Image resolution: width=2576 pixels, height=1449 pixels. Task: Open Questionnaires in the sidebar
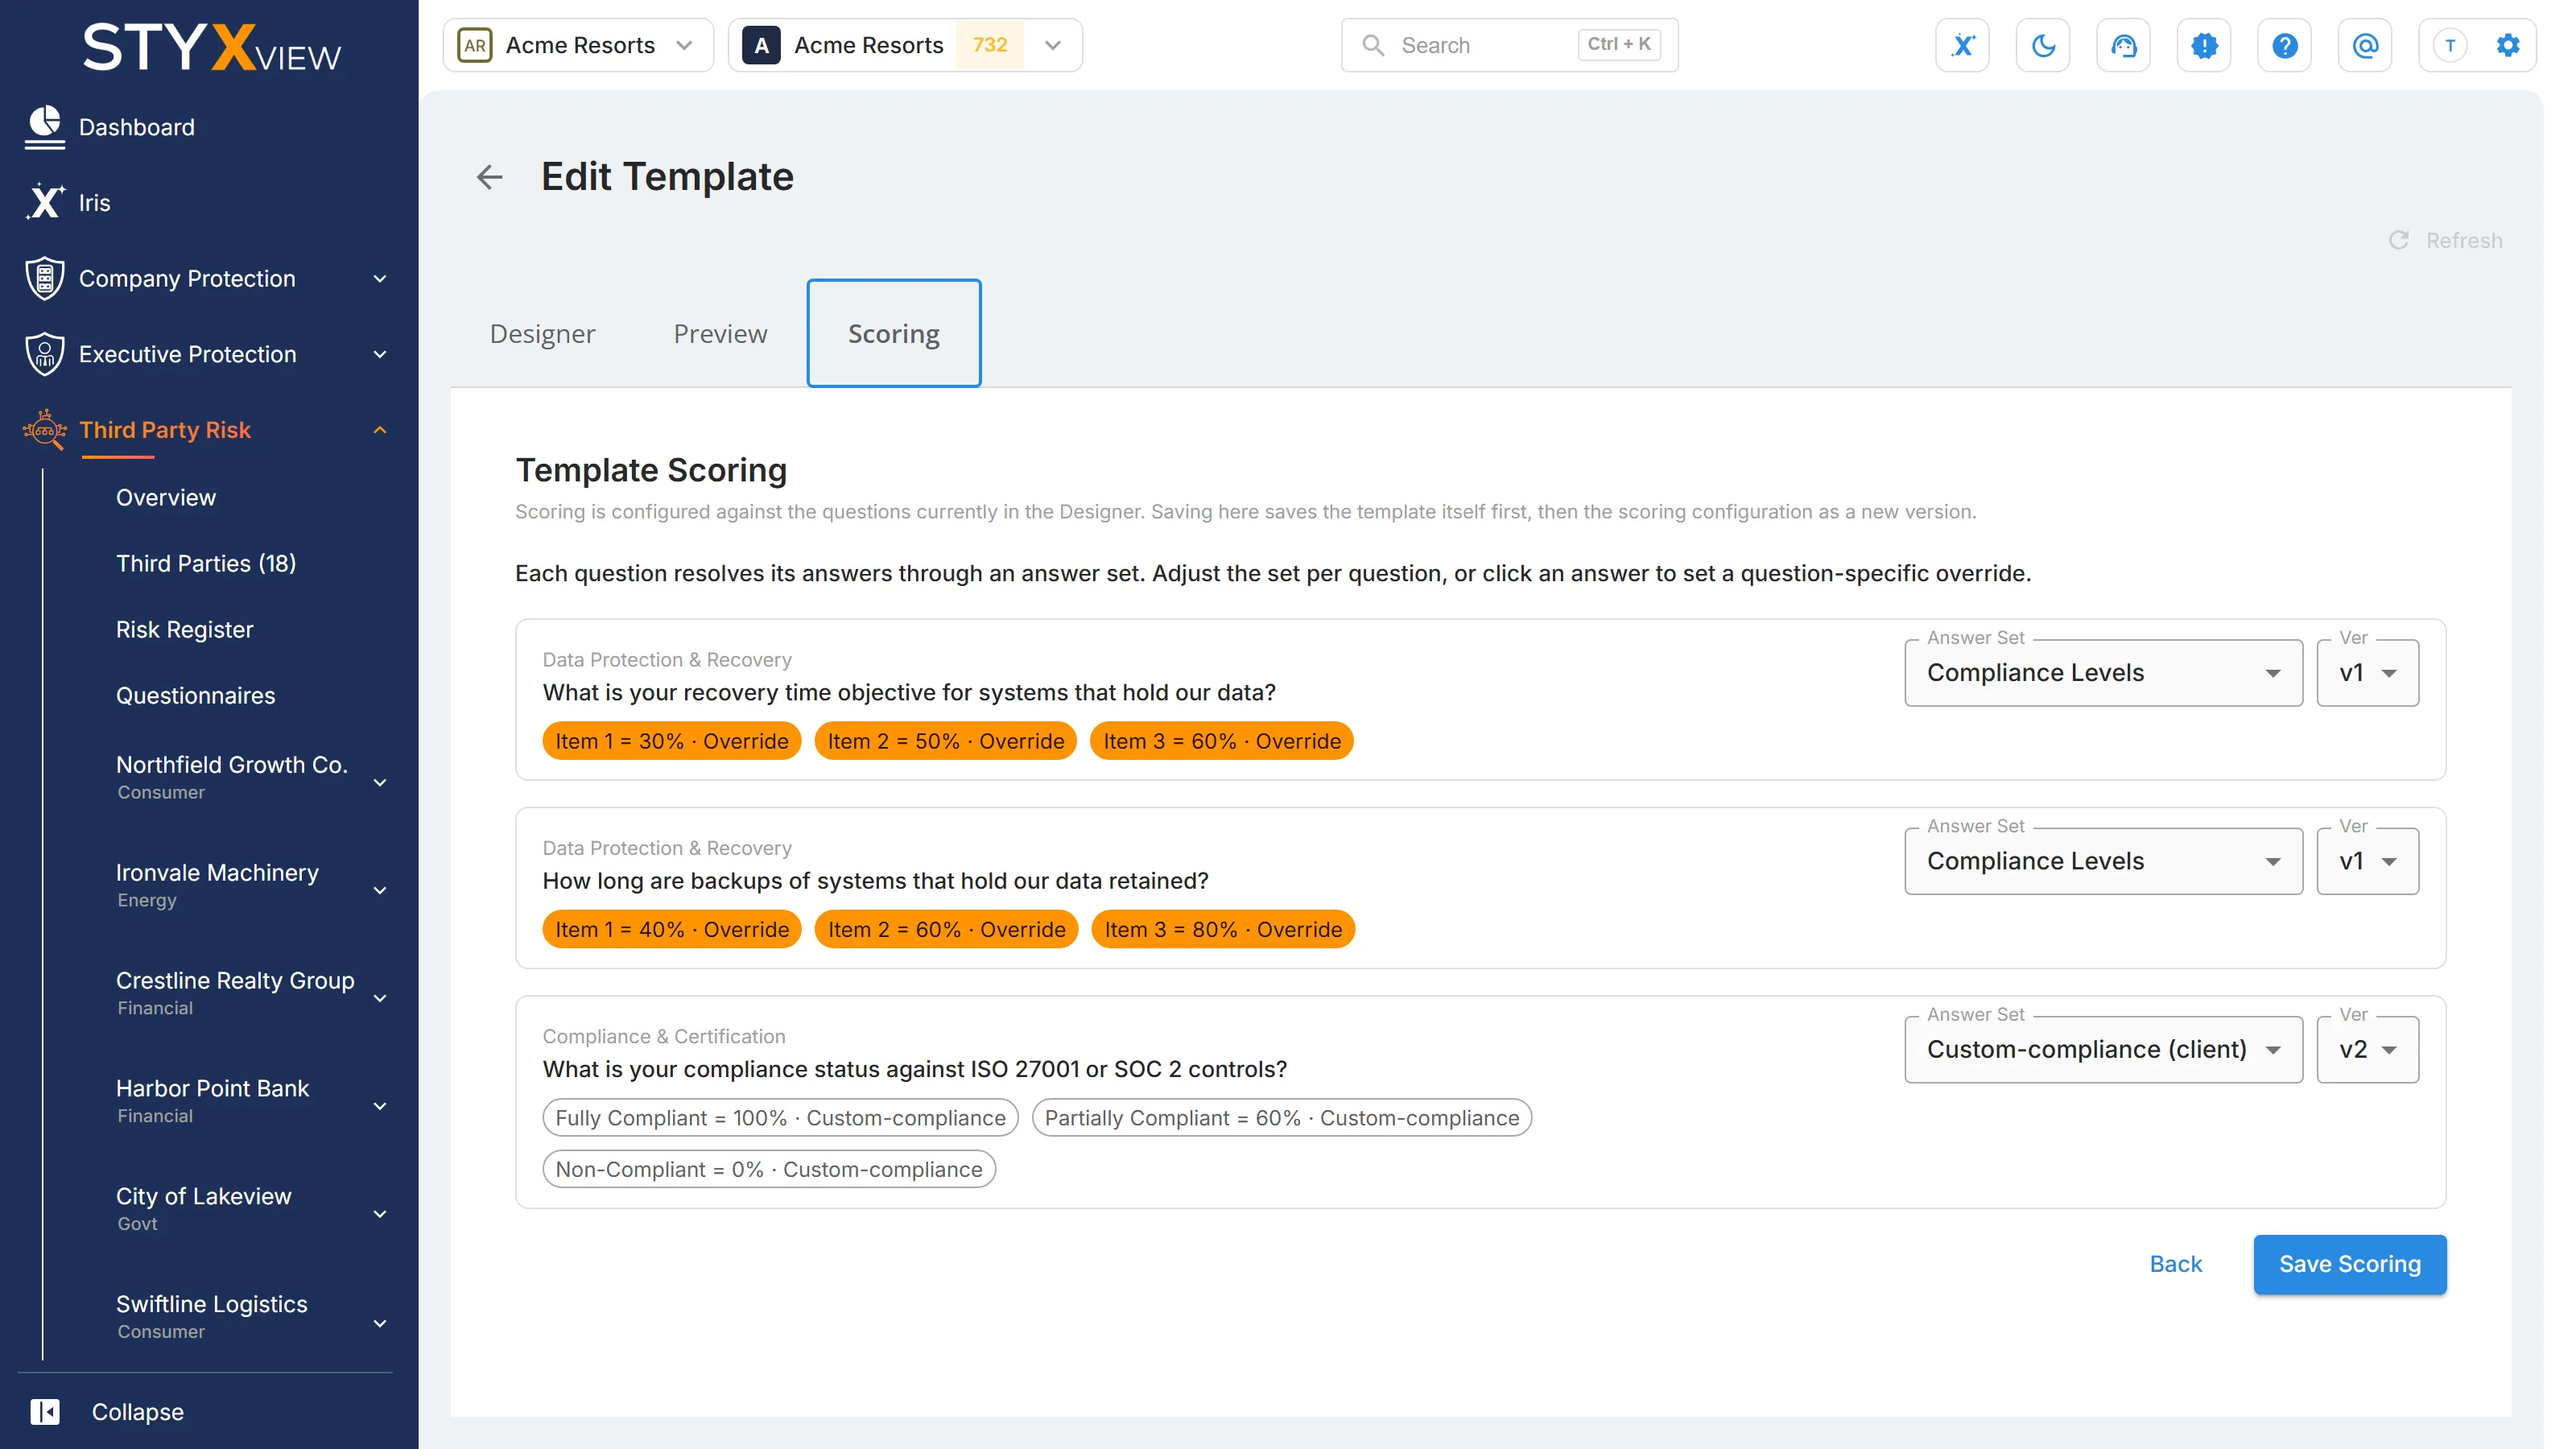pos(195,695)
